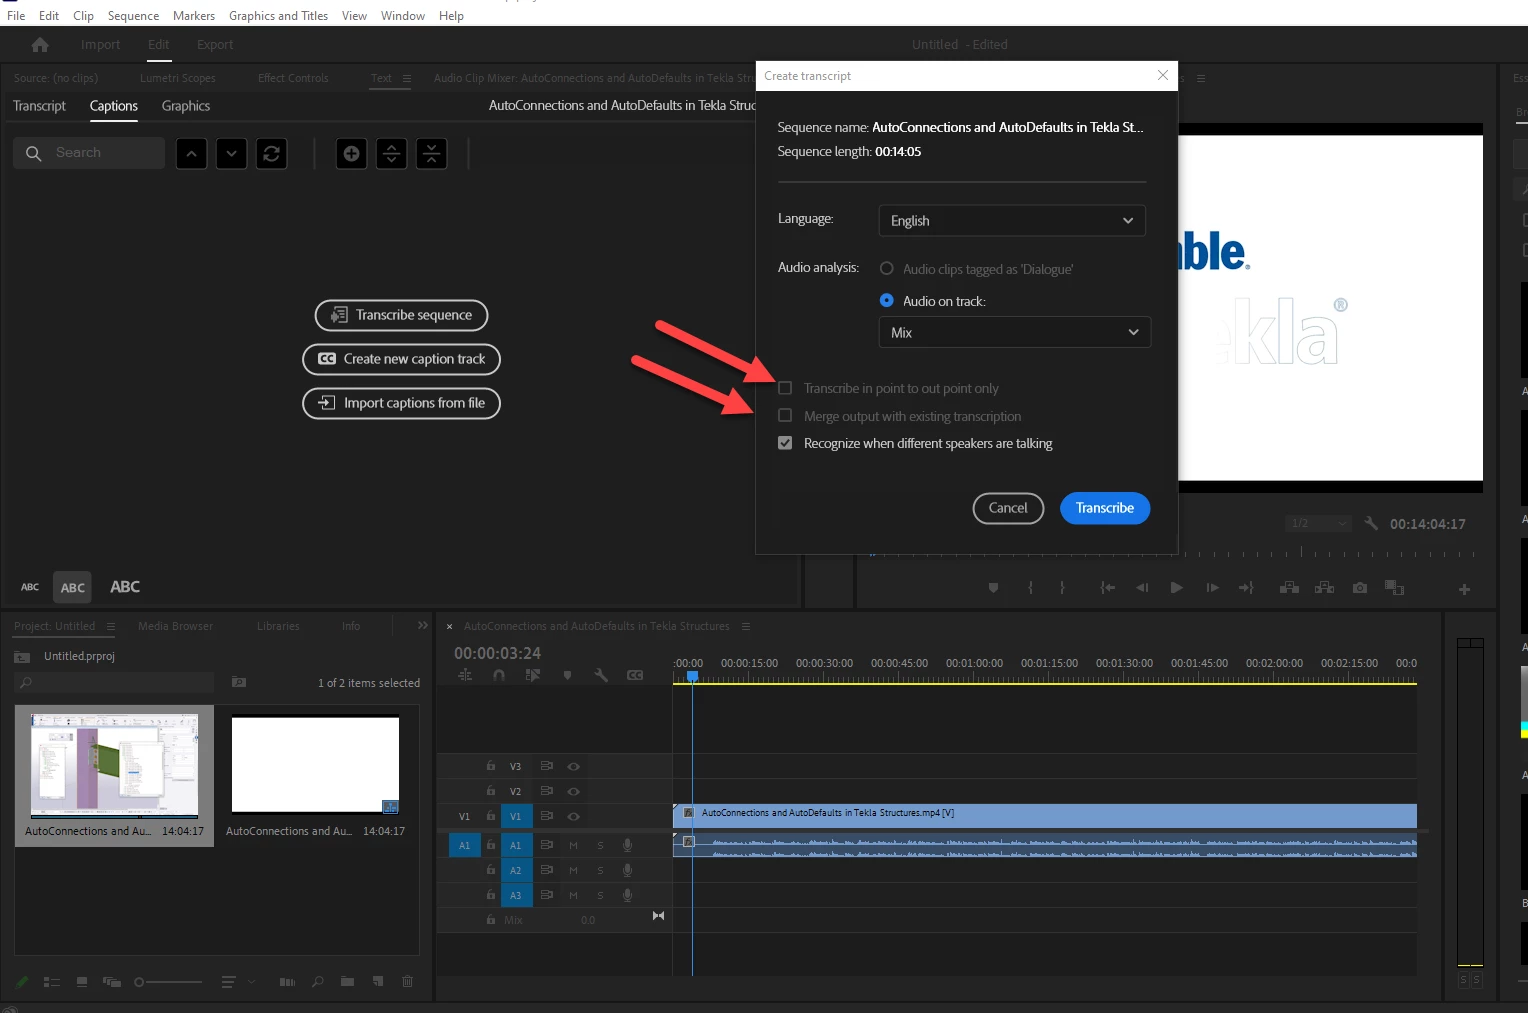
Task: Toggle linked selection icon in timeline
Action: (533, 676)
